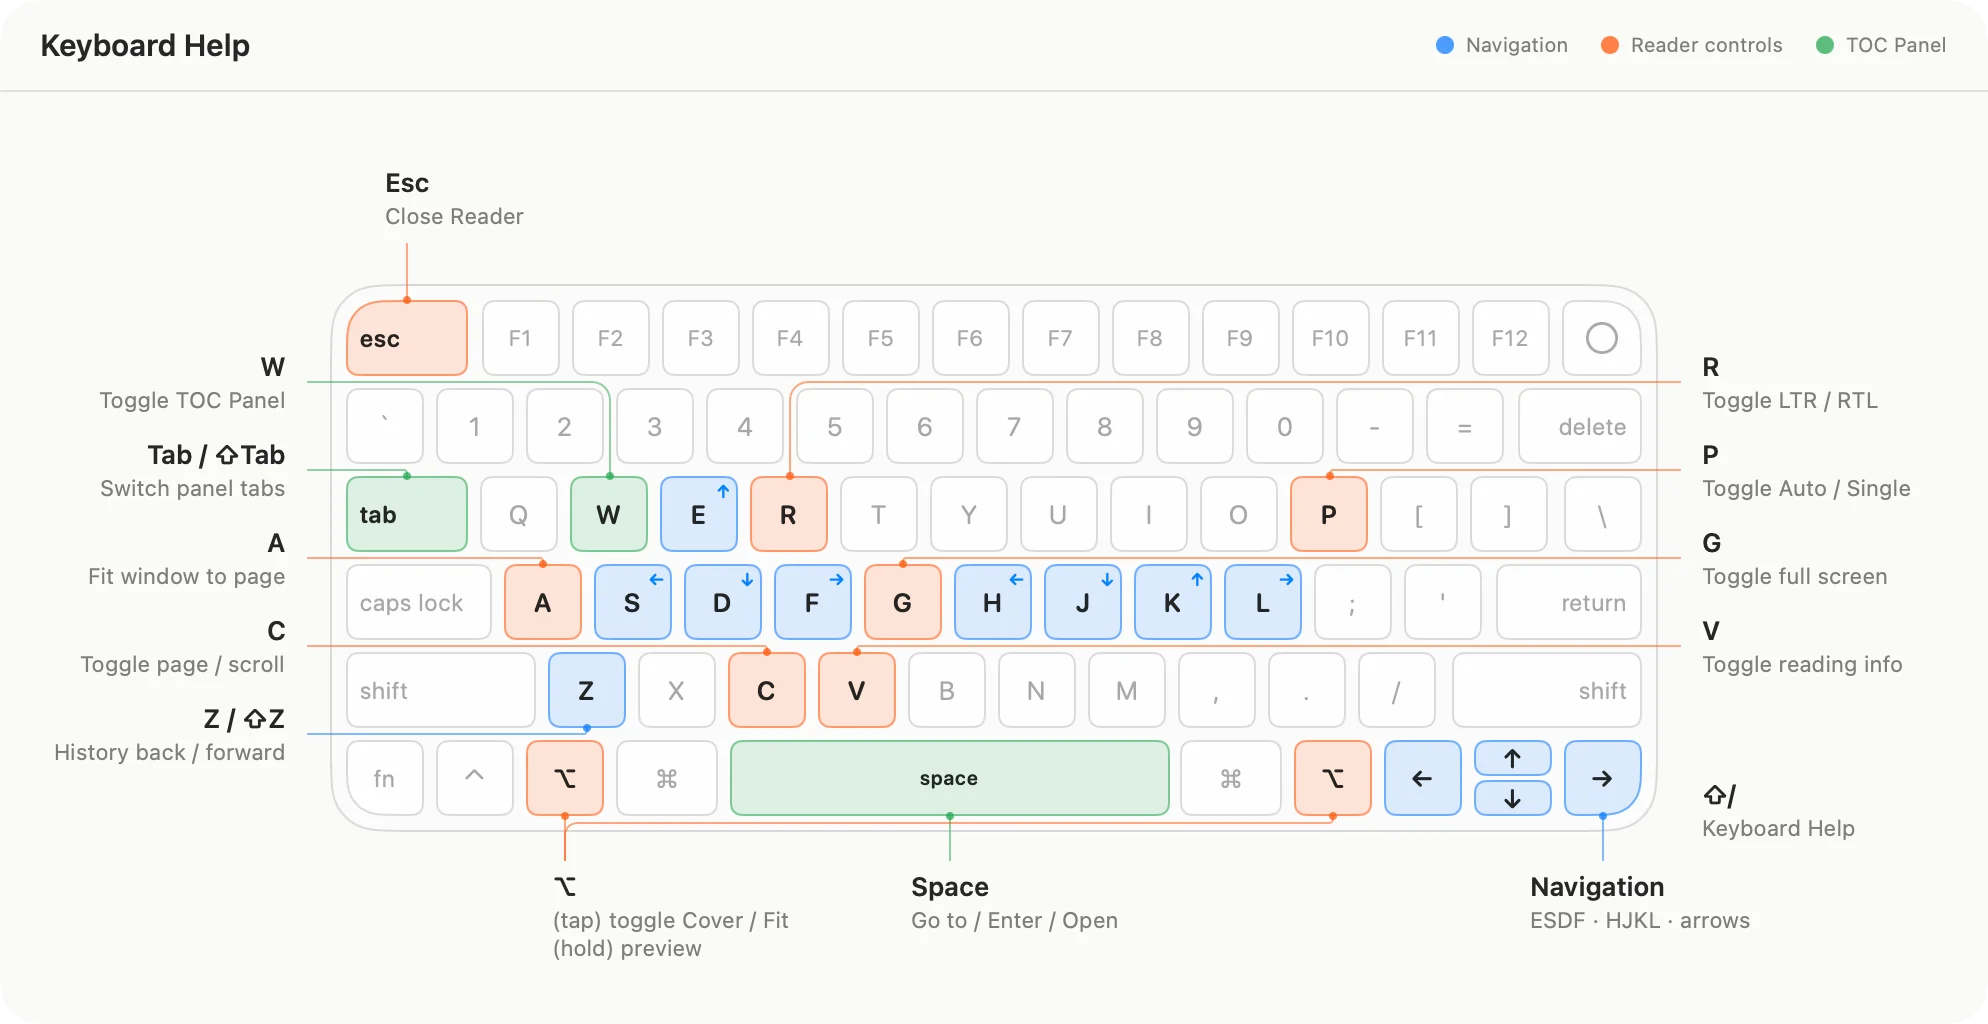Viewport: 1988px width, 1024px height.
Task: Click the V key reading info
Action: pyautogui.click(x=857, y=690)
